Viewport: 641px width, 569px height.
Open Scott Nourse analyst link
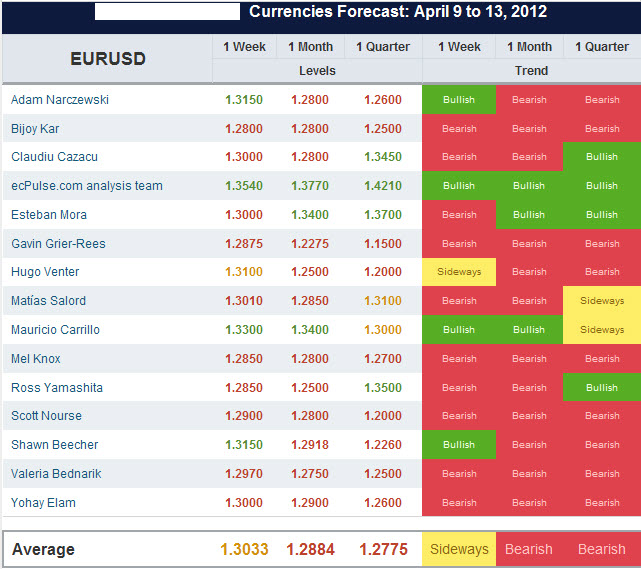point(46,416)
